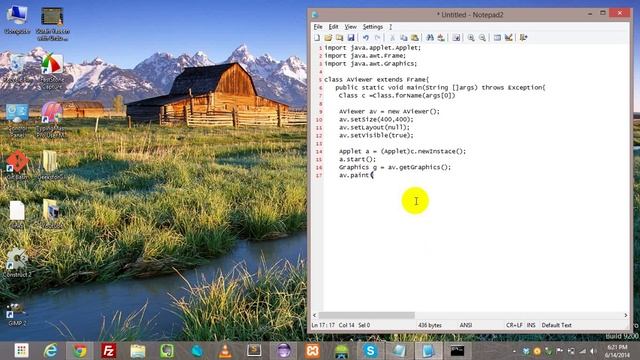Click the horizontal scrollbar left arrow
The image size is (640, 360).
(314, 315)
